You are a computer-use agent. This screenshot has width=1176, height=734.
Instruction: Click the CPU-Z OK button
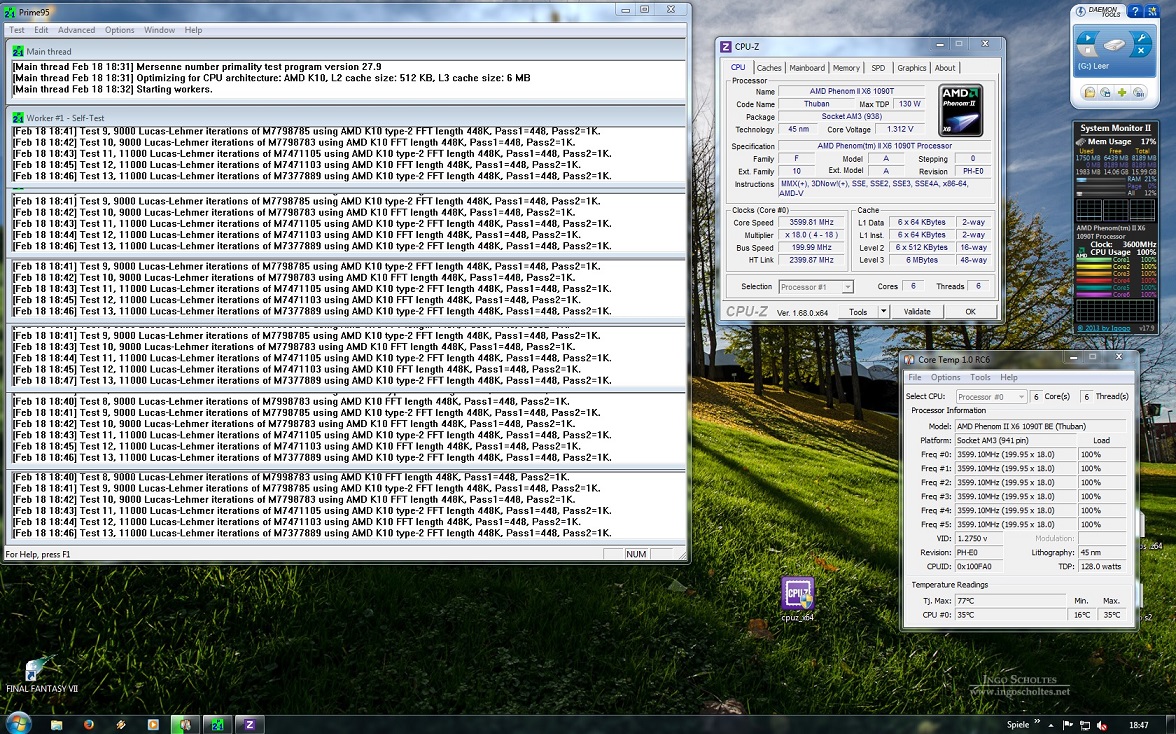click(970, 311)
